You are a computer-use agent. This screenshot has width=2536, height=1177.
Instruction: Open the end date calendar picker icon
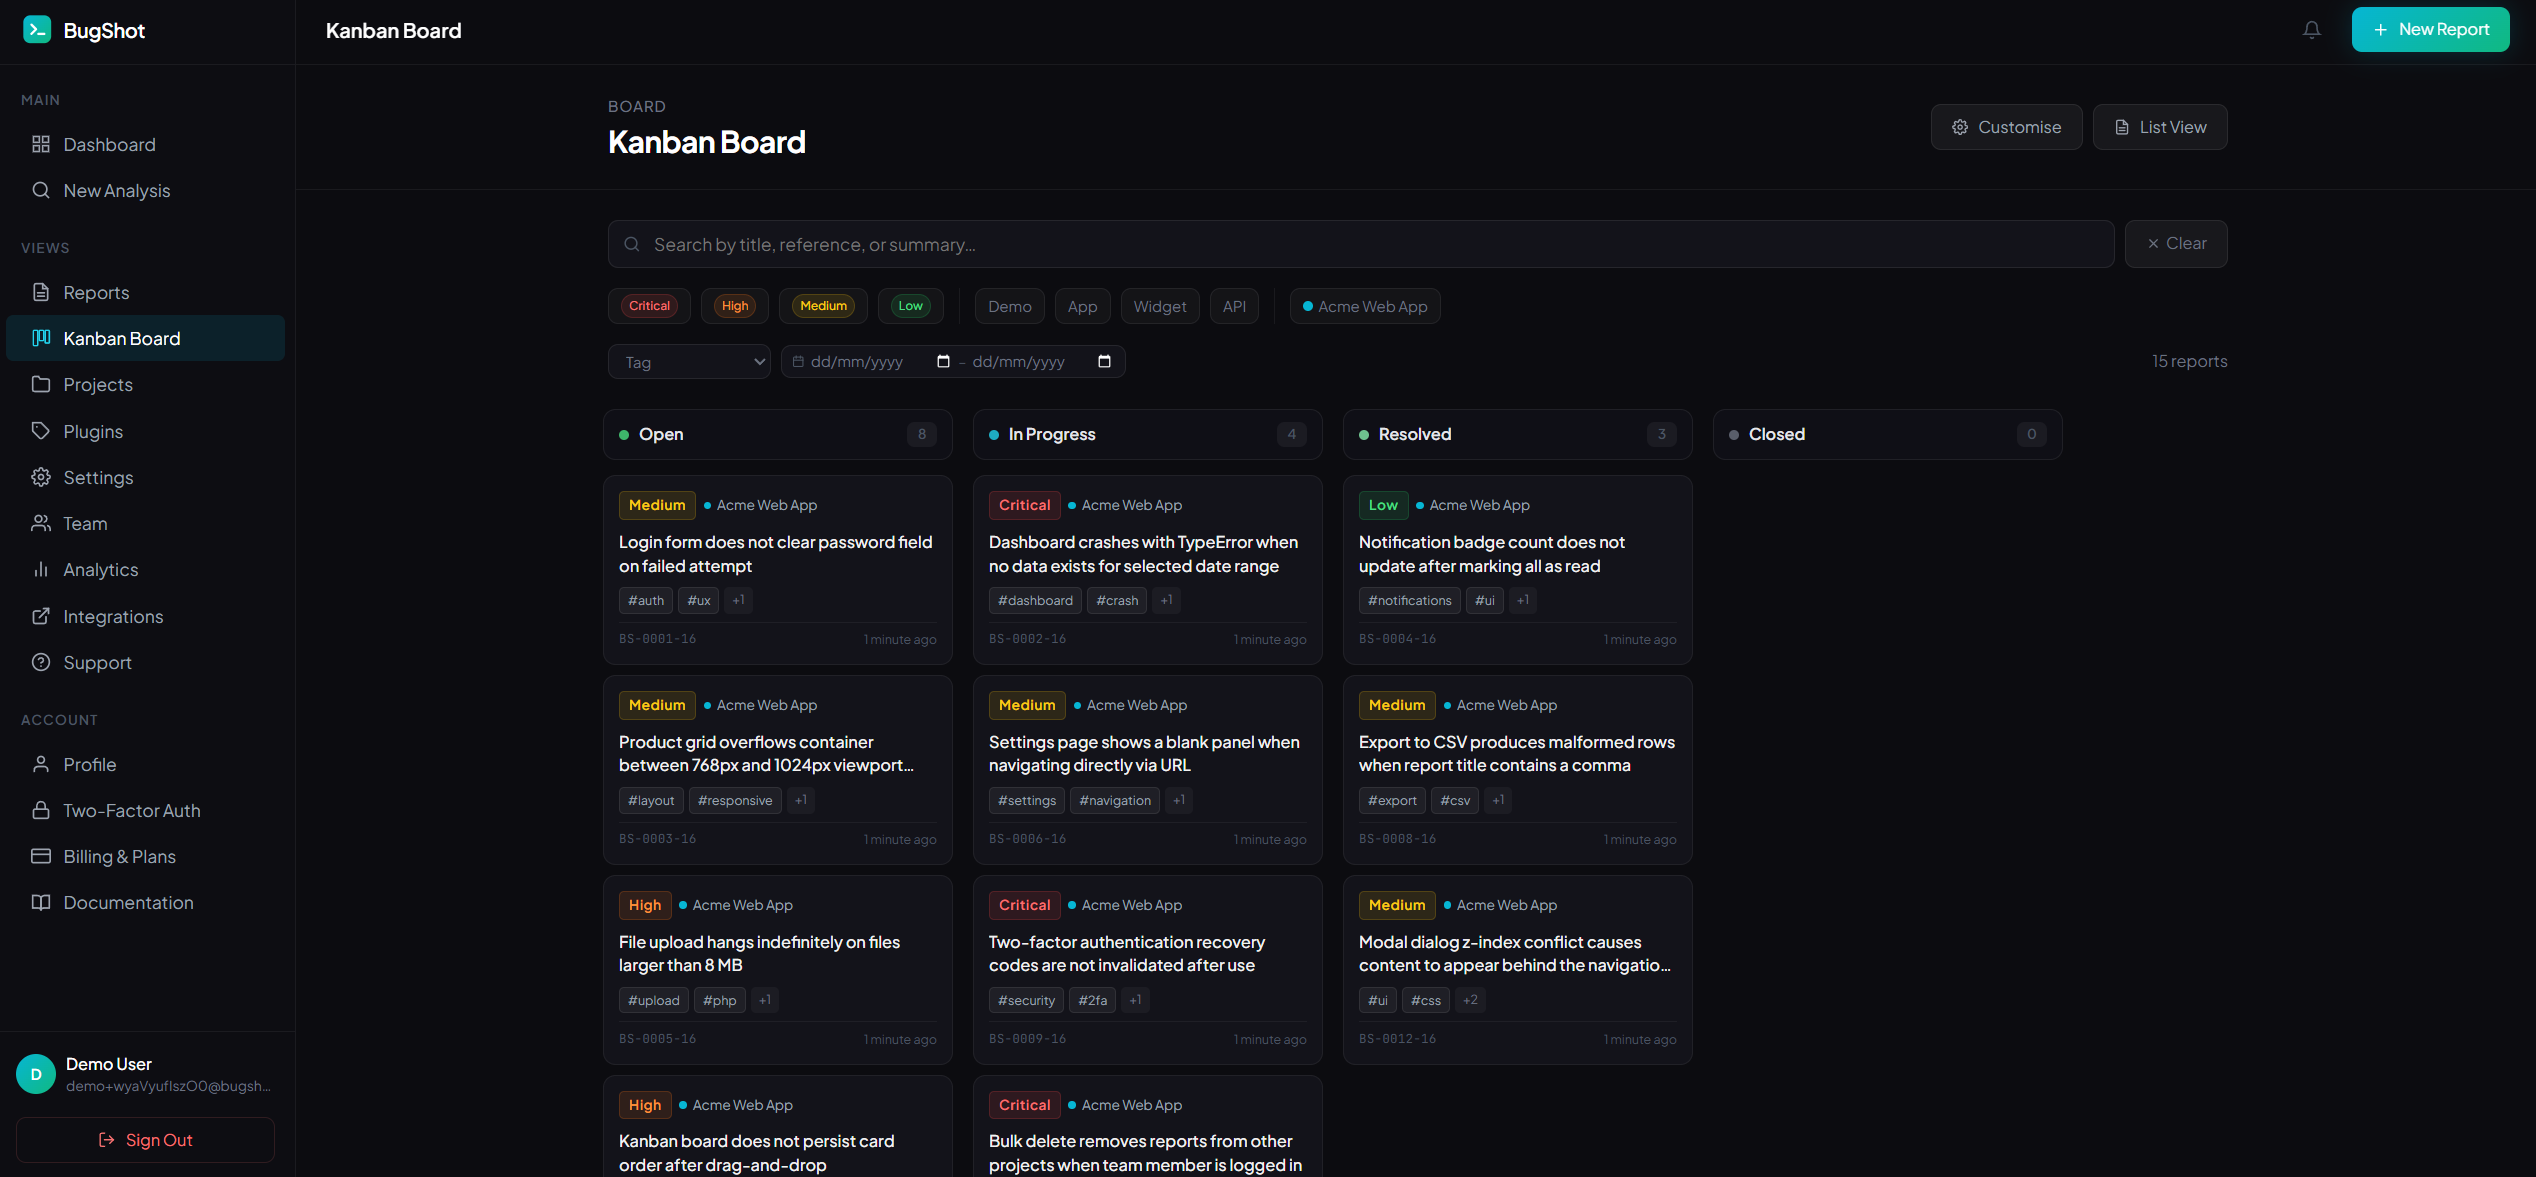[x=1104, y=361]
